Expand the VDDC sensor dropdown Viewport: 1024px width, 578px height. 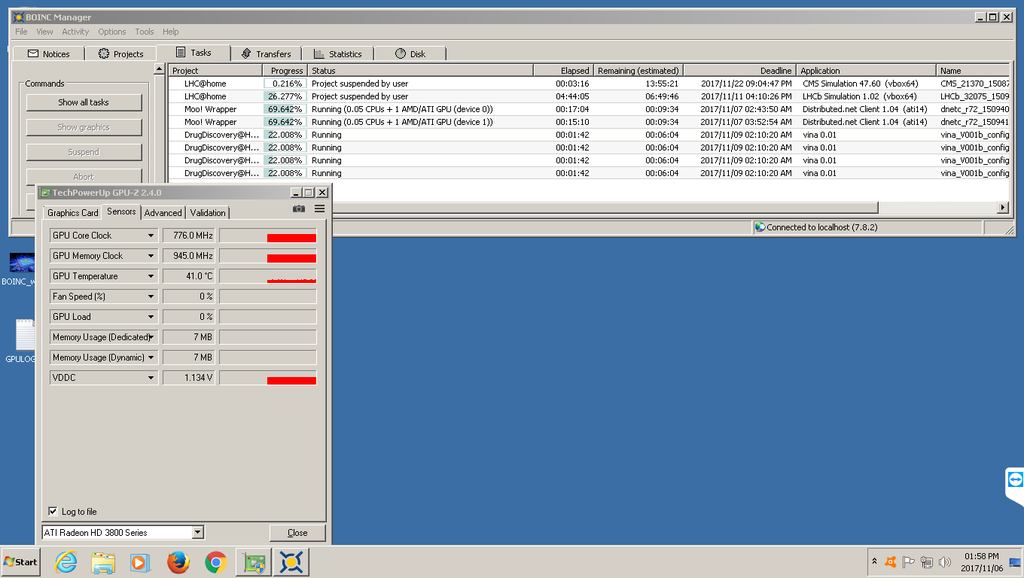[151, 377]
